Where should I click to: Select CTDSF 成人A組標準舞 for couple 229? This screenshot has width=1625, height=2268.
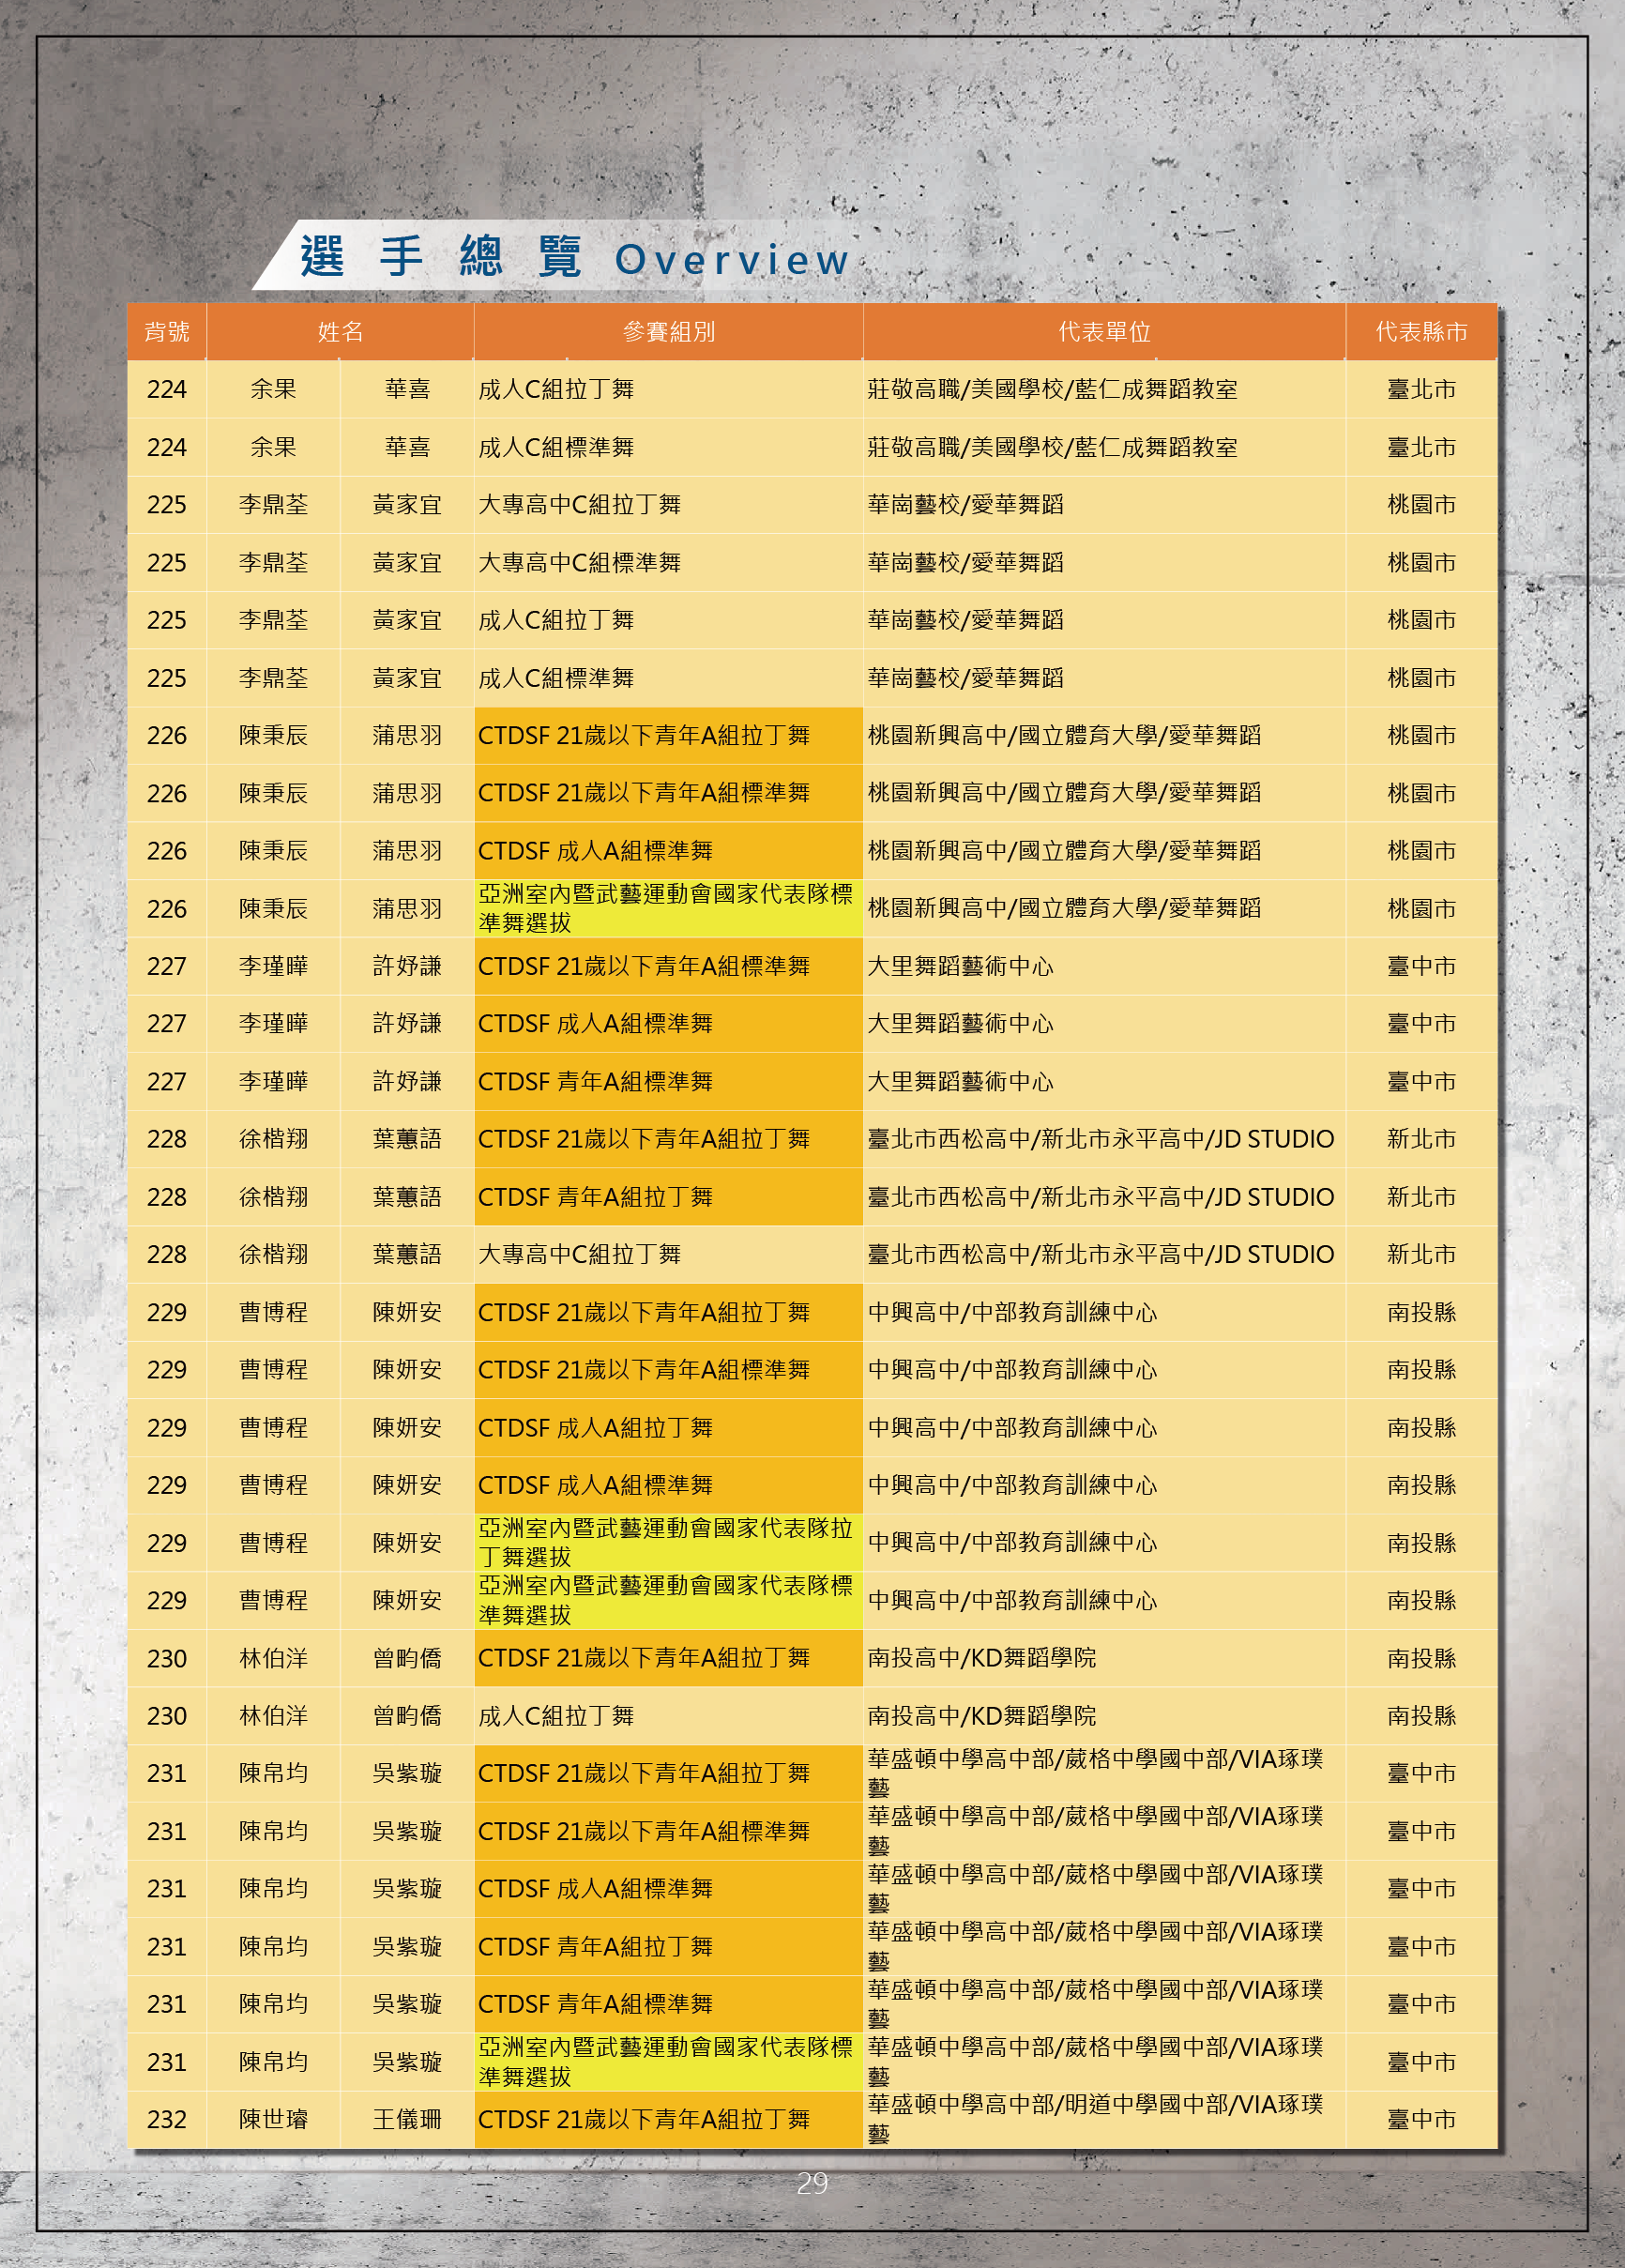[x=668, y=1485]
